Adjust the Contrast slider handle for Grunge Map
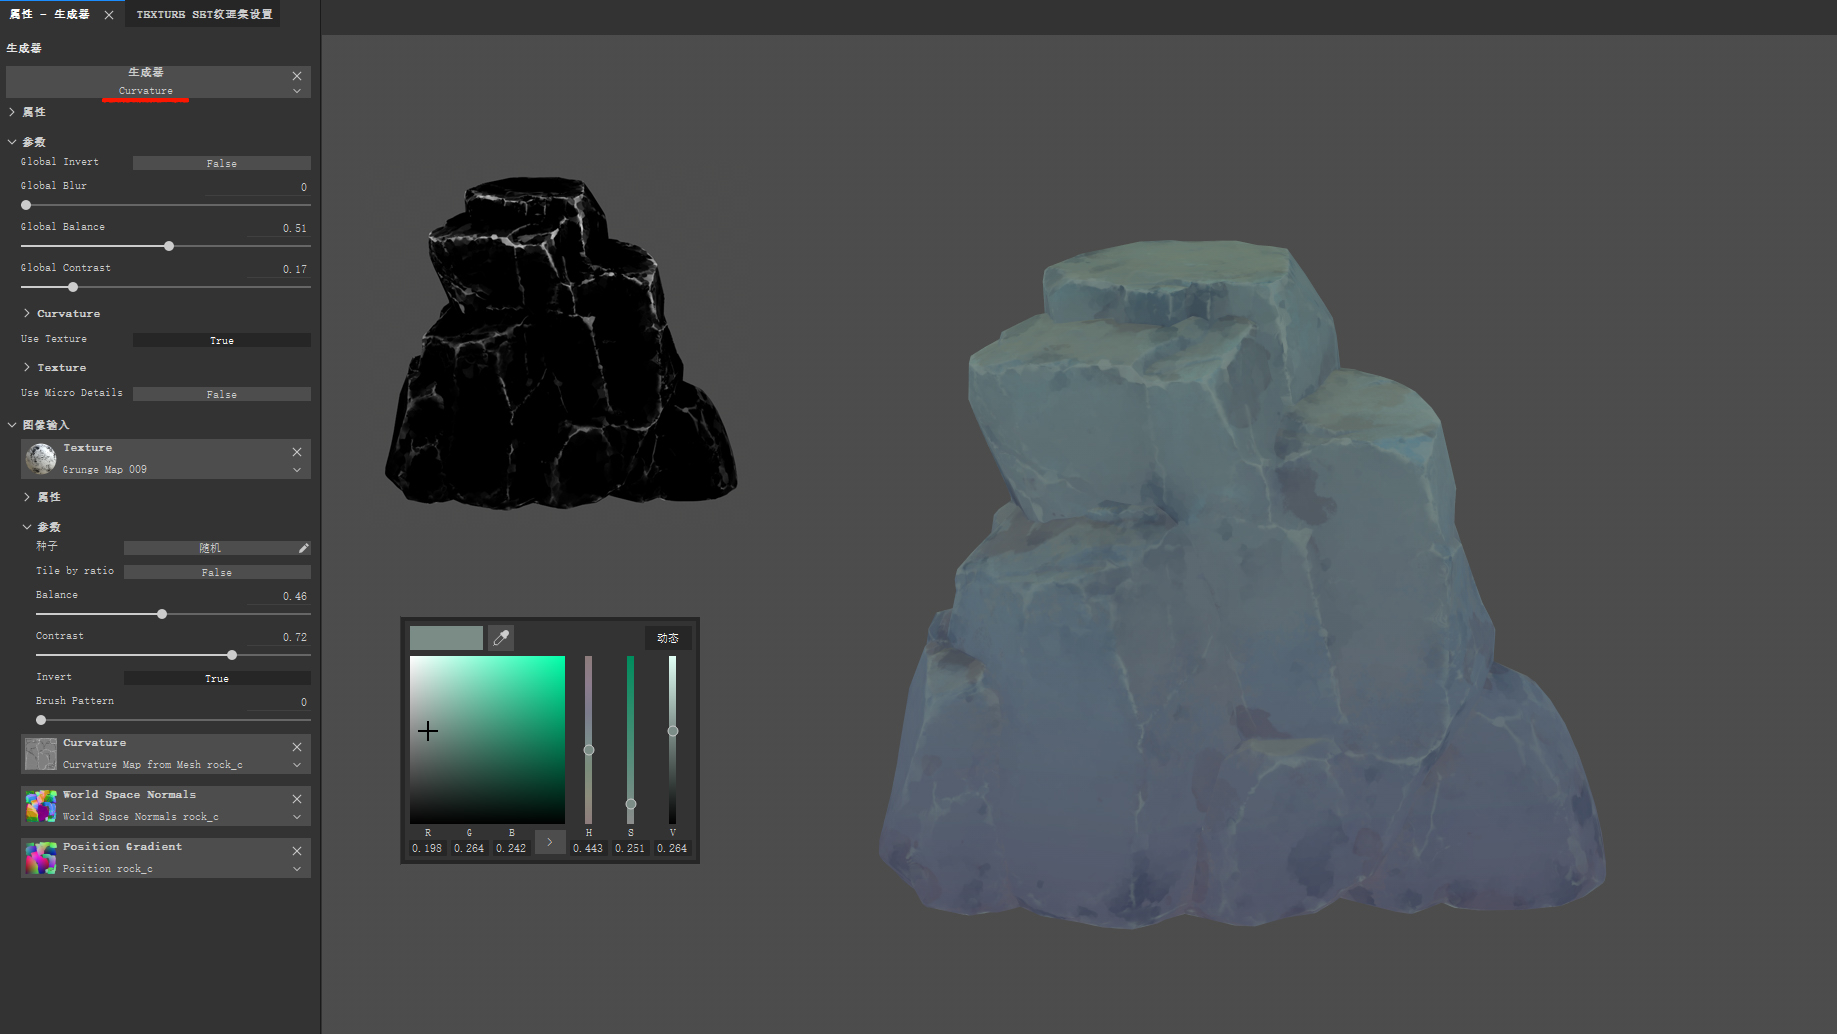Screen dimensions: 1837x1034 pos(232,655)
